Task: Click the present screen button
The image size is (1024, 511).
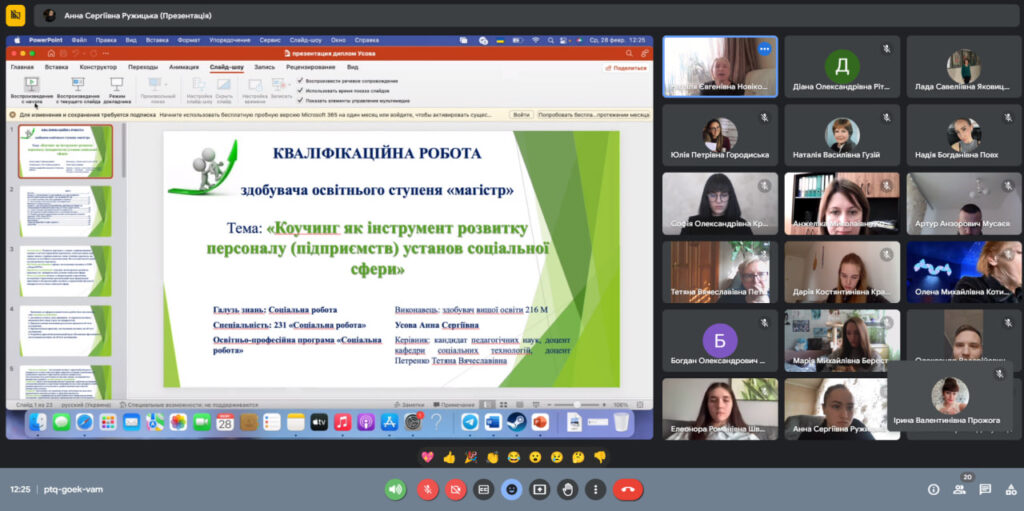Action: (x=540, y=490)
